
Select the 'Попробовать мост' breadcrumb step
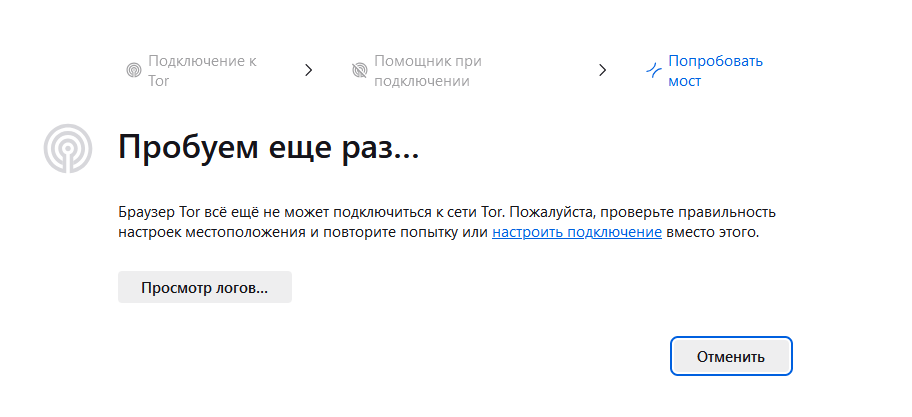click(704, 71)
